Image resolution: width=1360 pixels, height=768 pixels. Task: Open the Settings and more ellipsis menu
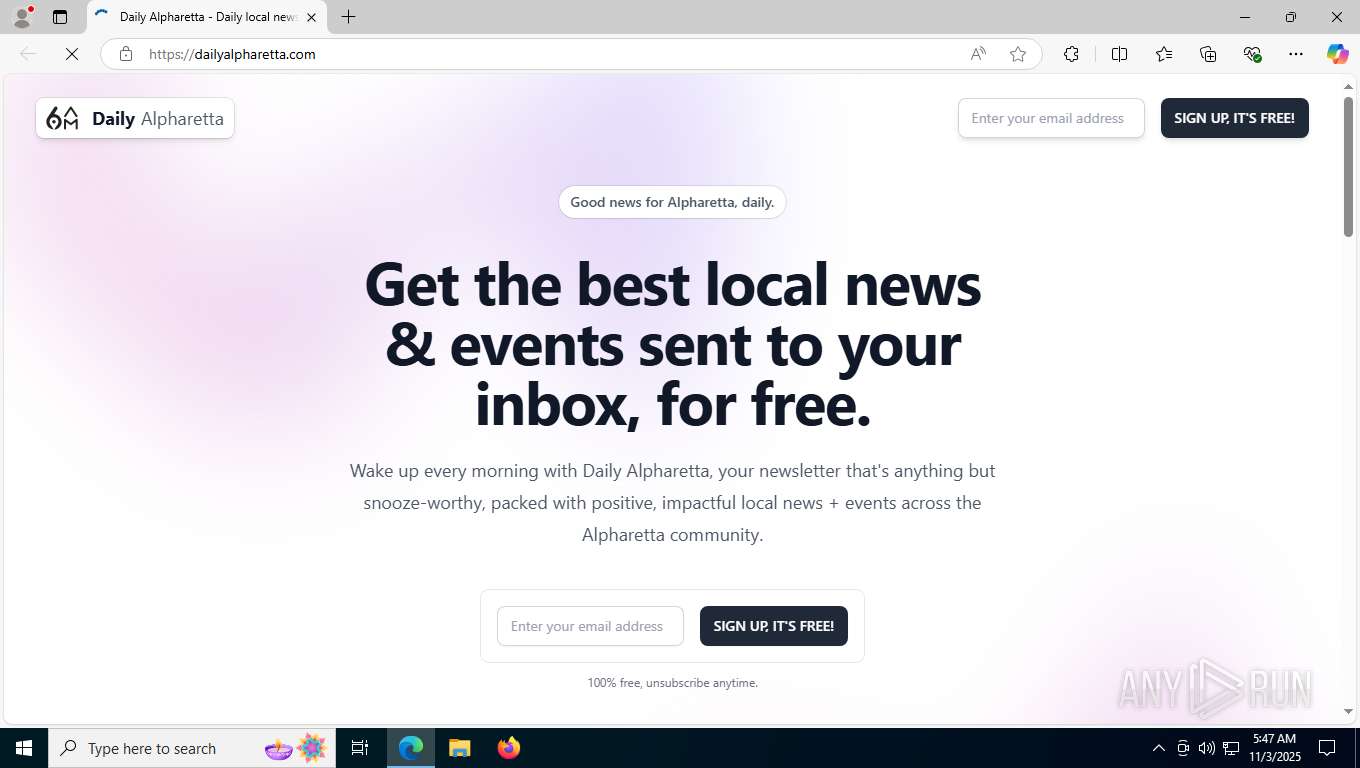(1296, 54)
